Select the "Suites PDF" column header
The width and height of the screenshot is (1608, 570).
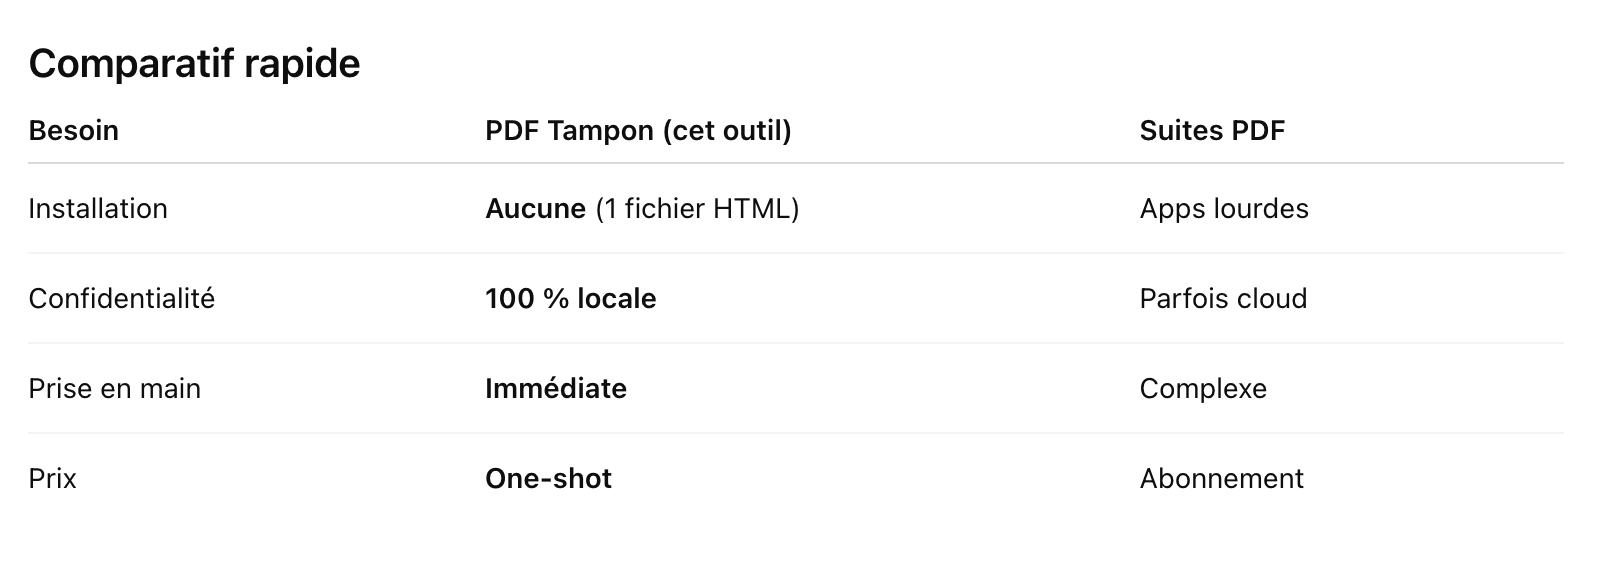click(1212, 131)
